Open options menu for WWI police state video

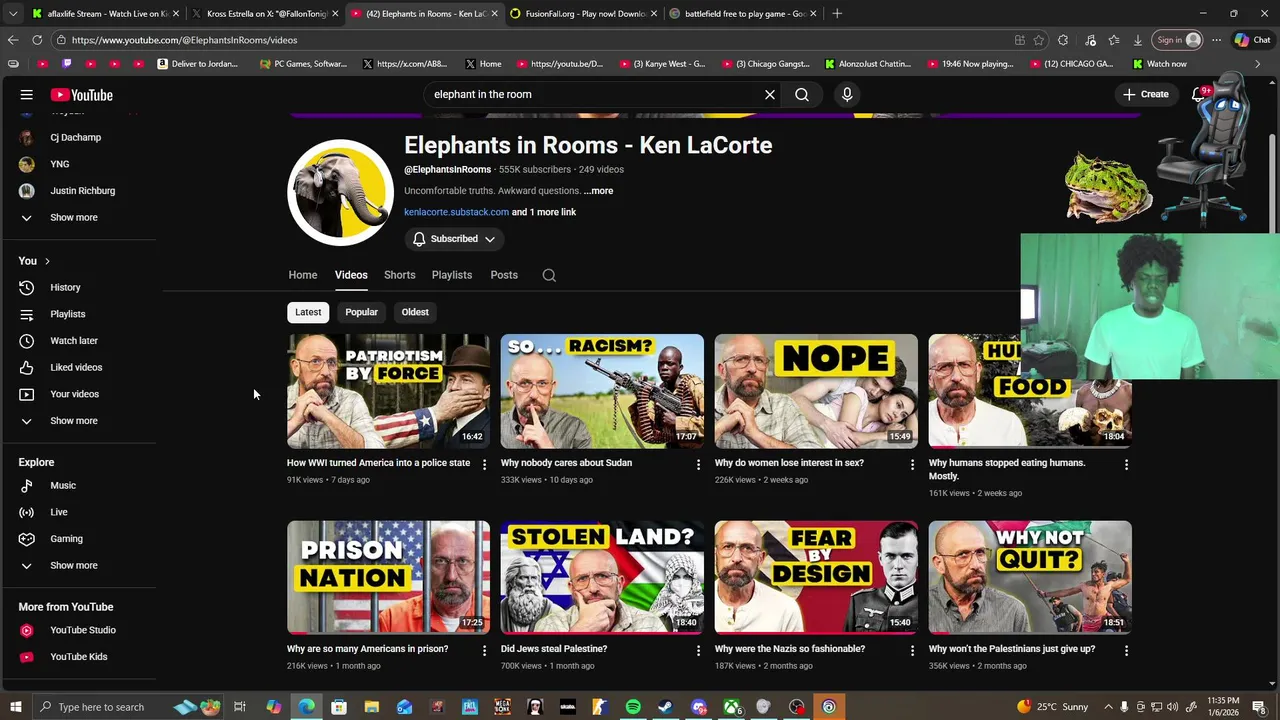pos(484,464)
